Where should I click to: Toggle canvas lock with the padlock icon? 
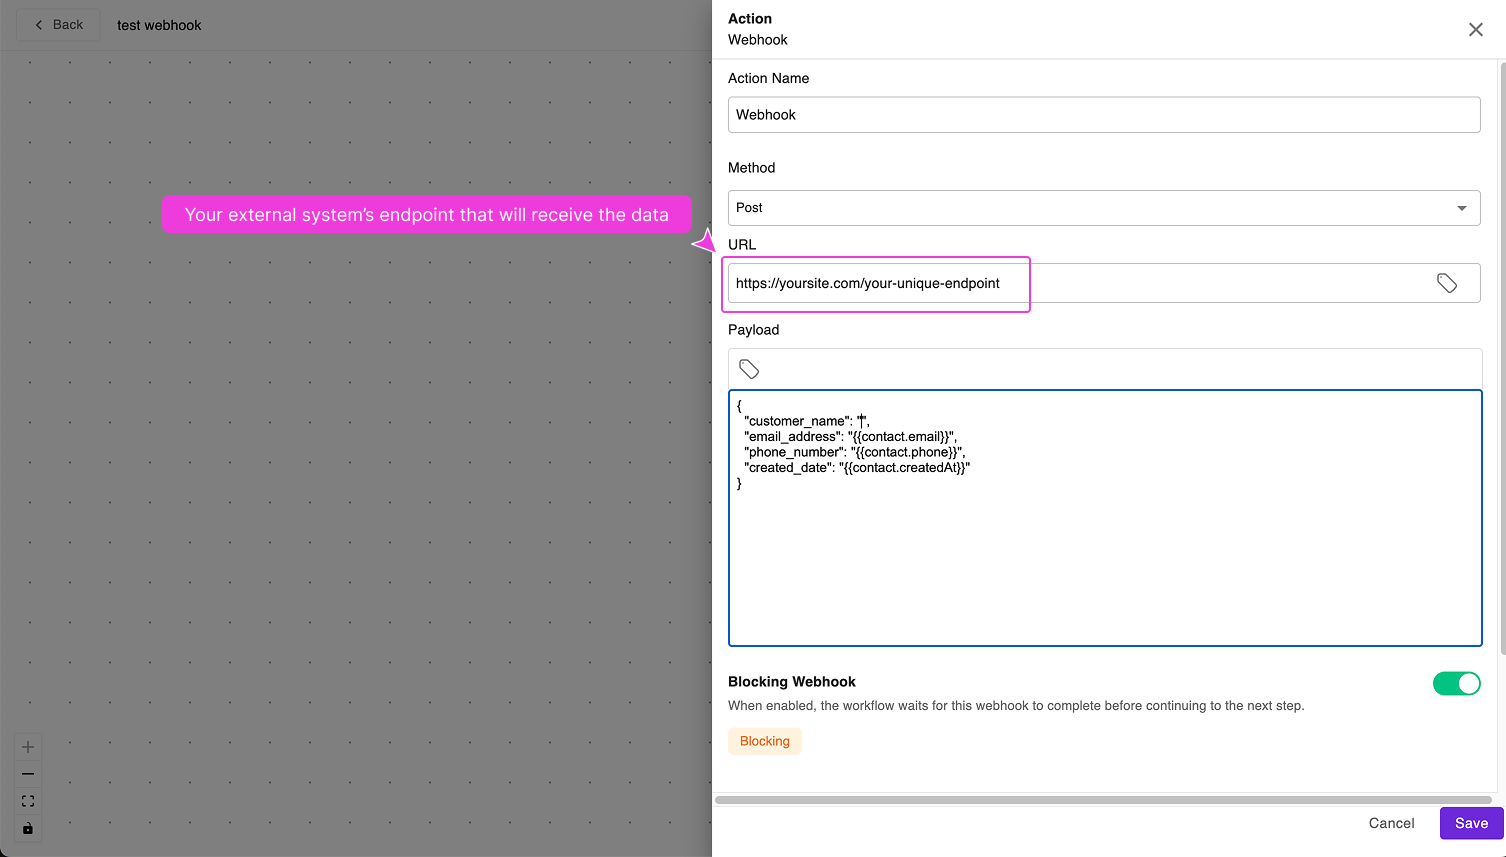point(28,828)
